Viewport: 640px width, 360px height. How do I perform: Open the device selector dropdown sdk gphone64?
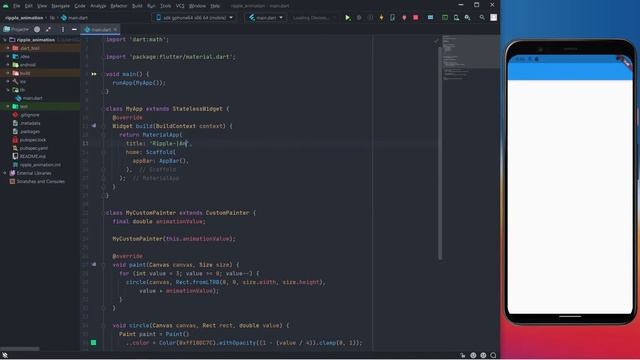point(194,18)
